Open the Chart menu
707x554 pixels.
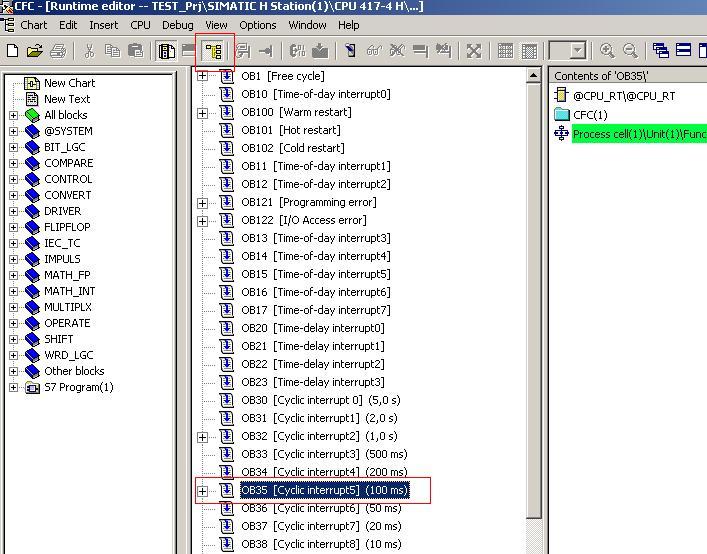pyautogui.click(x=33, y=25)
